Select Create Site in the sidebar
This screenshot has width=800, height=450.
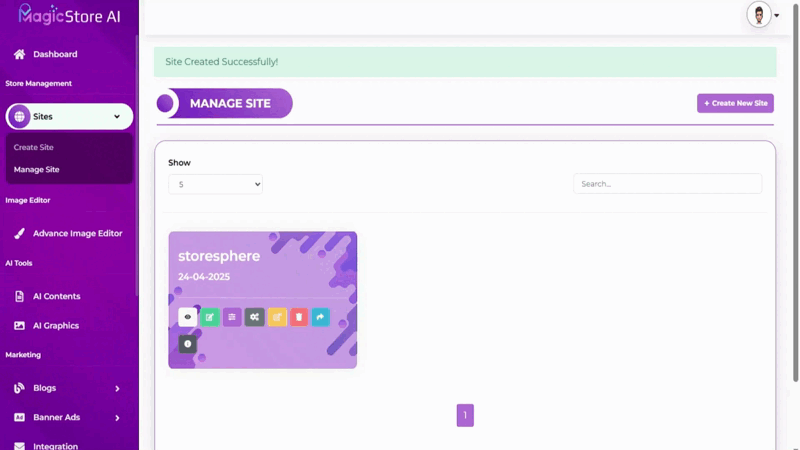pos(34,147)
